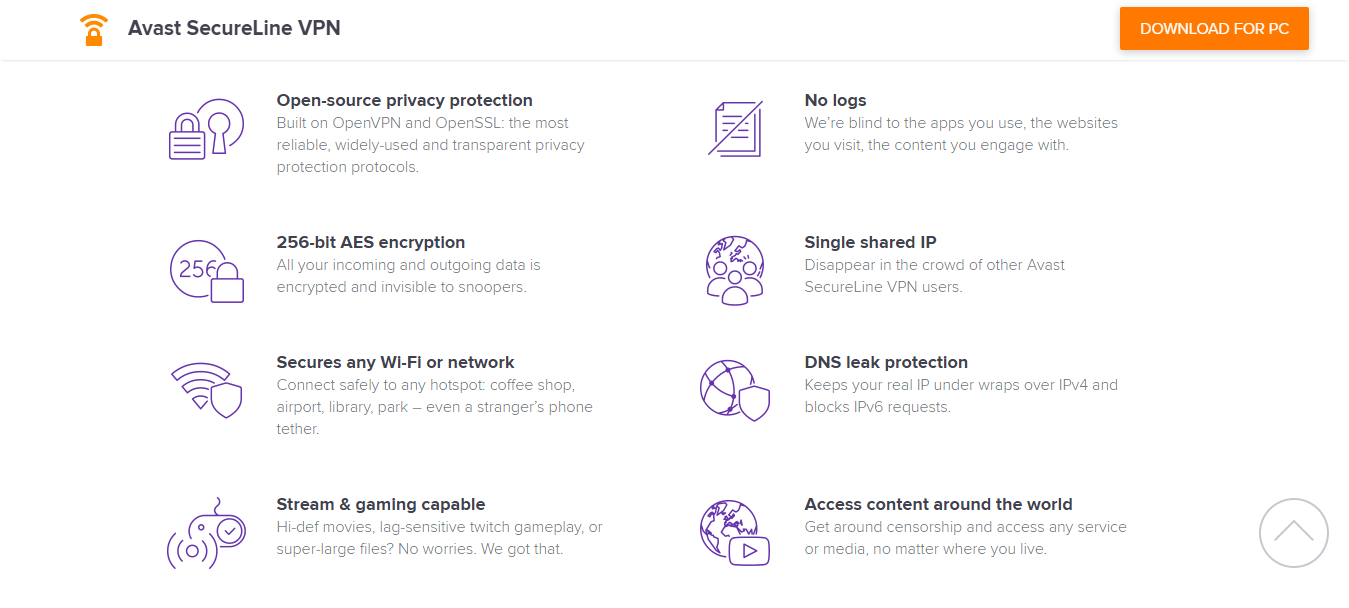Select the Open-source privacy protection padlock icon
Image resolution: width=1349 pixels, height=608 pixels.
207,128
